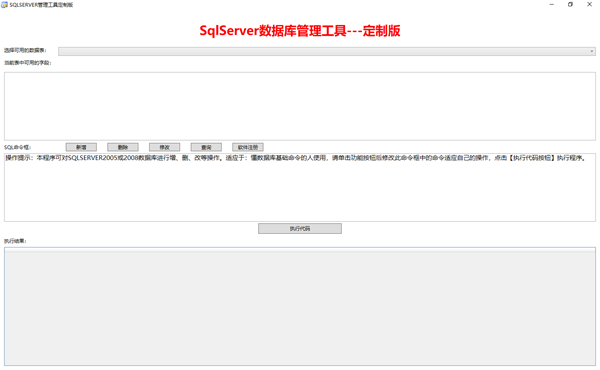Click the 查询 button
Viewport: 600px width, 370px height.
[206, 147]
